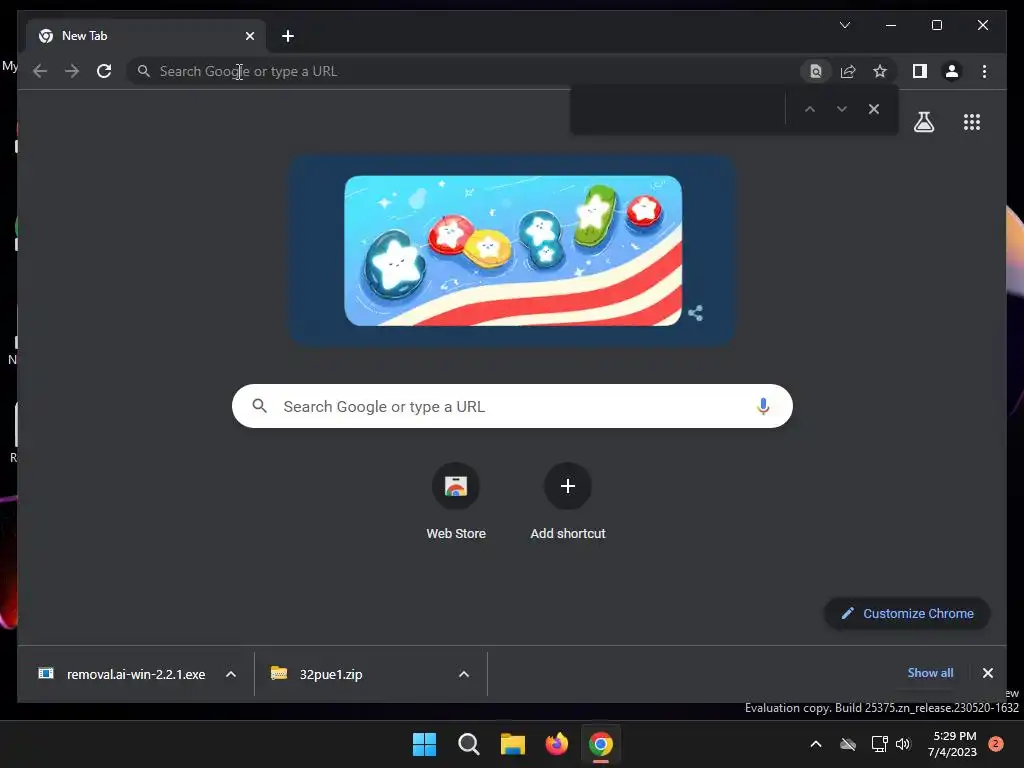Open the Chrome three-dot menu
Viewport: 1024px width, 768px height.
(x=984, y=71)
